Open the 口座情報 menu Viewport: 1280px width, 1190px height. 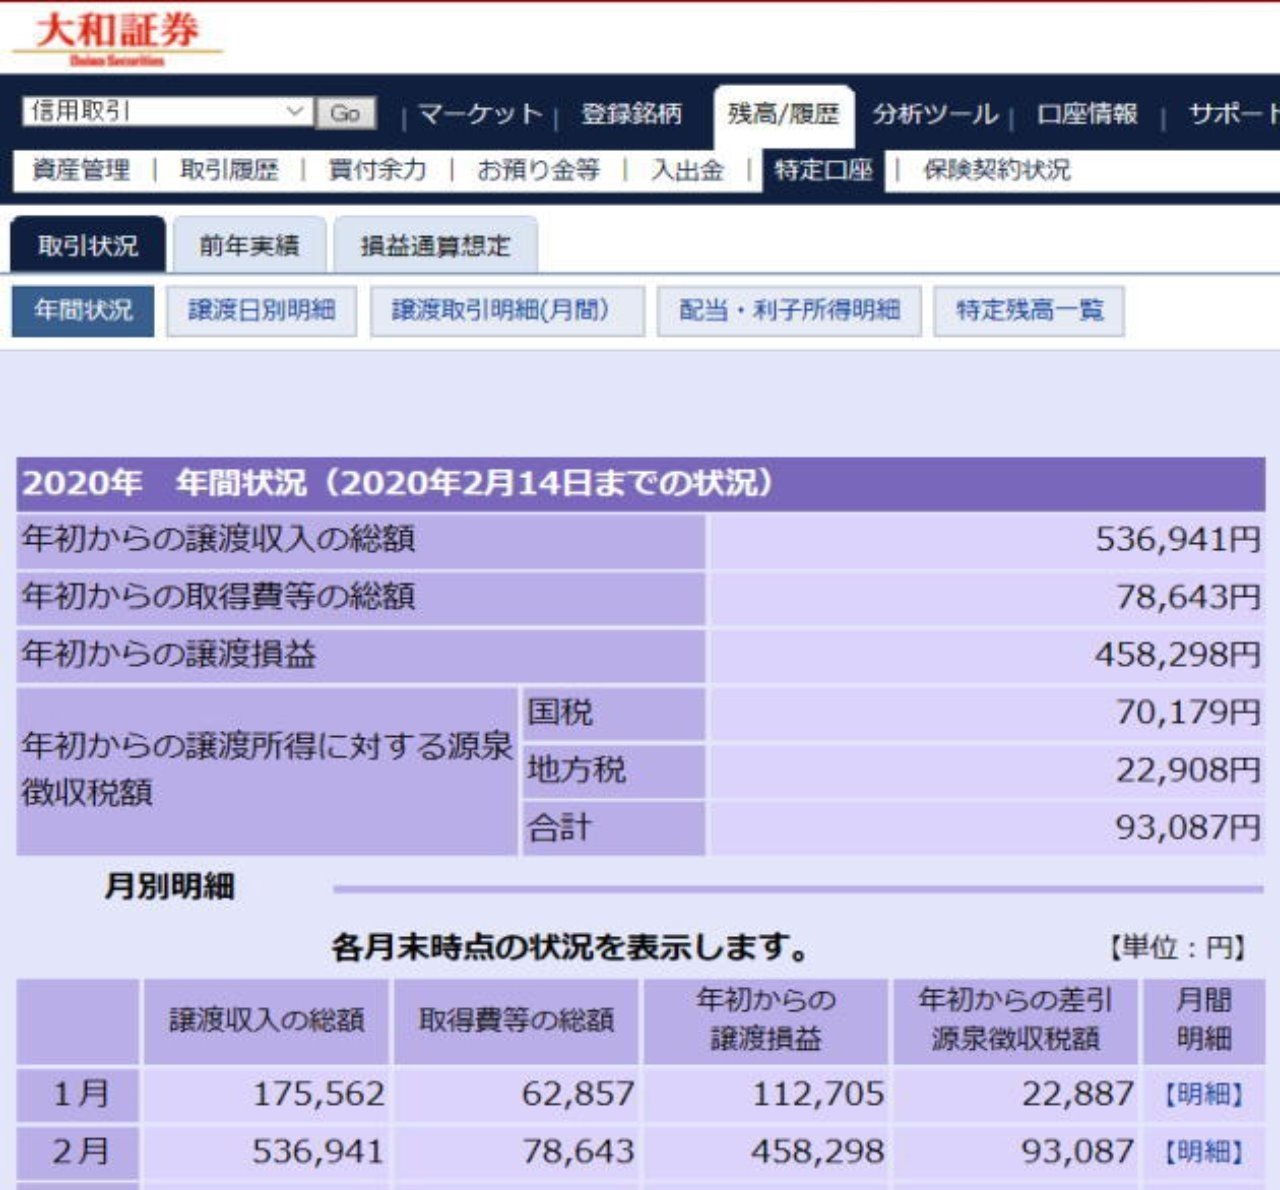coord(1087,114)
